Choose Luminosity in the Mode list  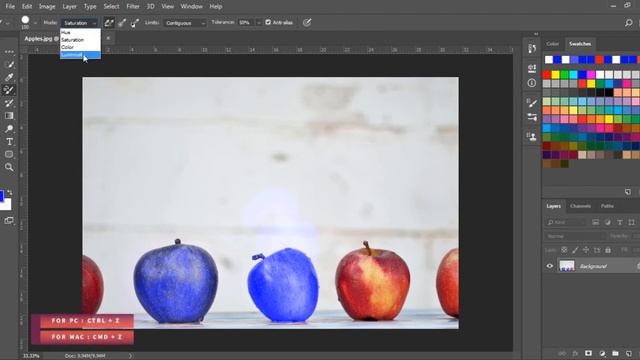pos(80,55)
